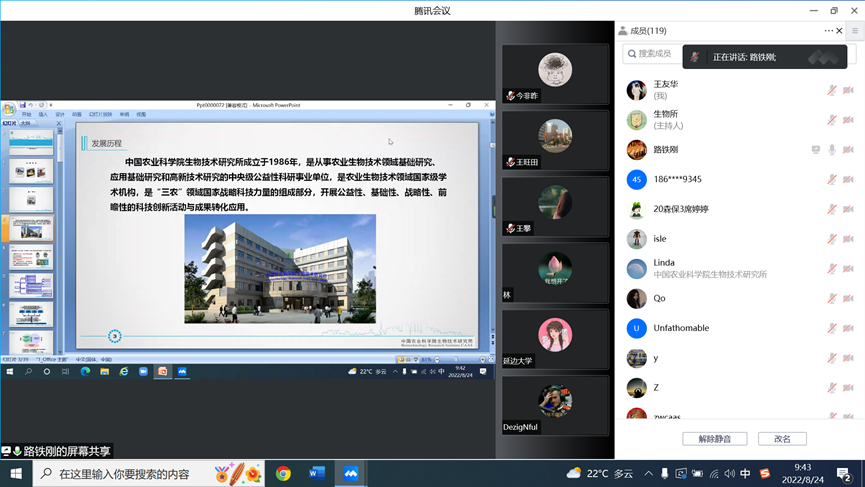Click the hamburger menu icon beside members panel

click(x=855, y=31)
